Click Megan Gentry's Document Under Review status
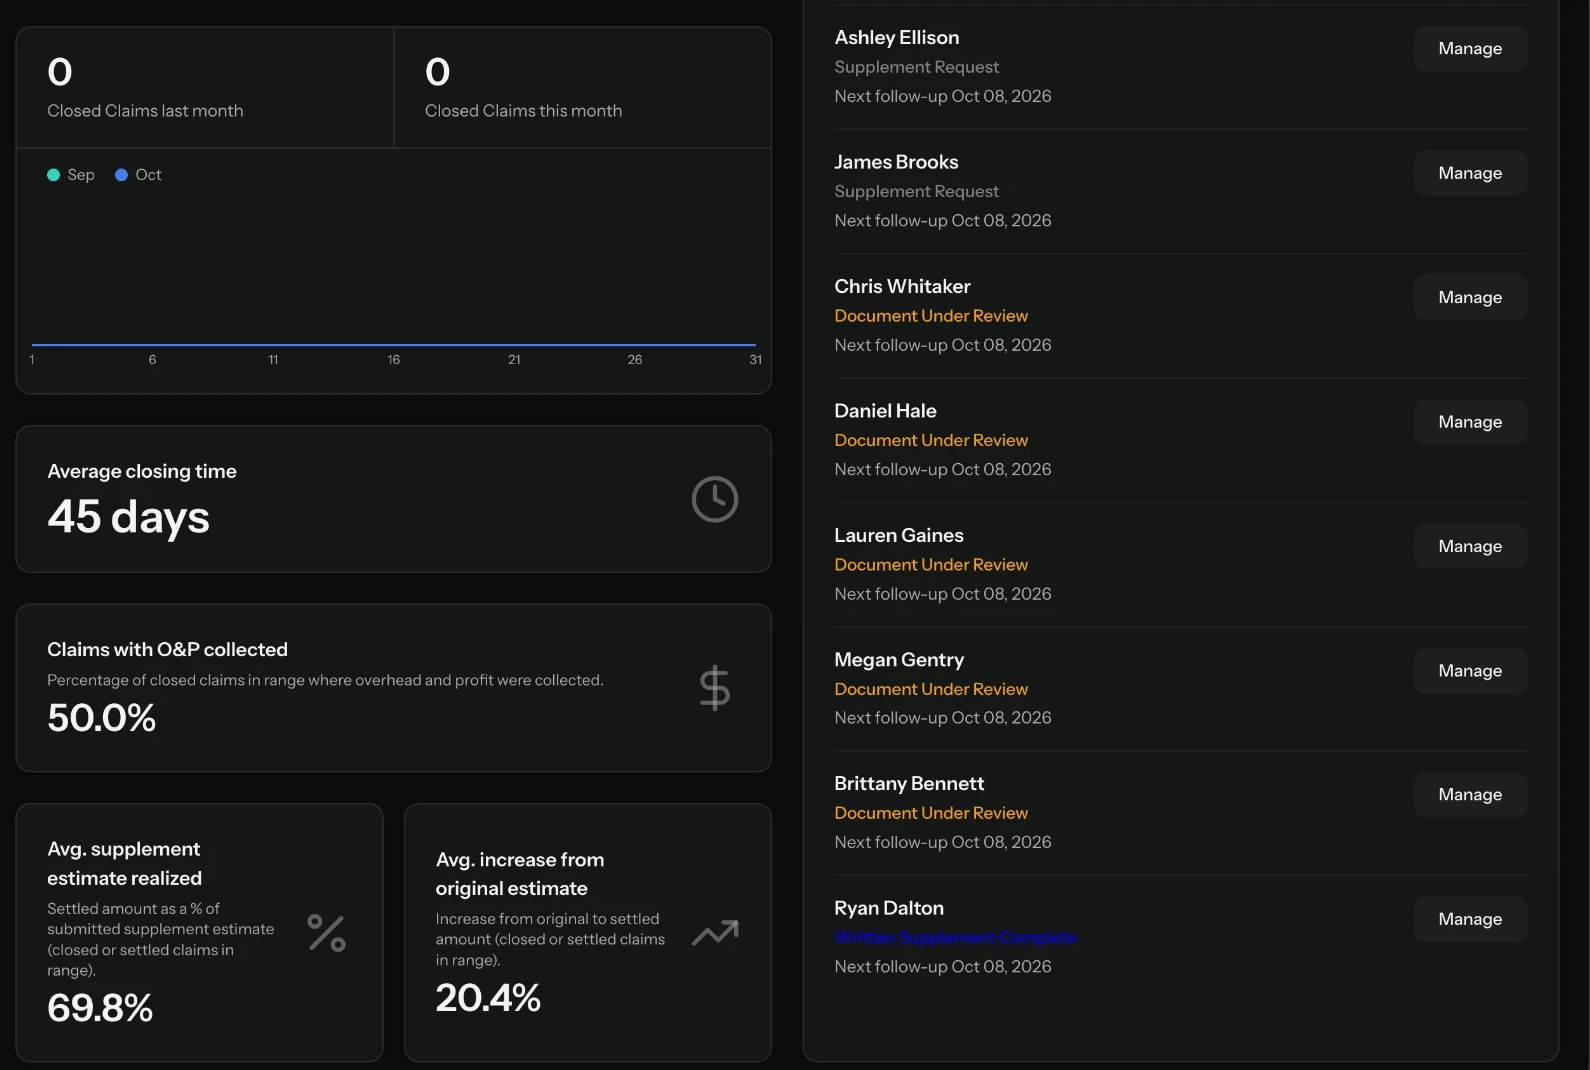 pyautogui.click(x=931, y=689)
